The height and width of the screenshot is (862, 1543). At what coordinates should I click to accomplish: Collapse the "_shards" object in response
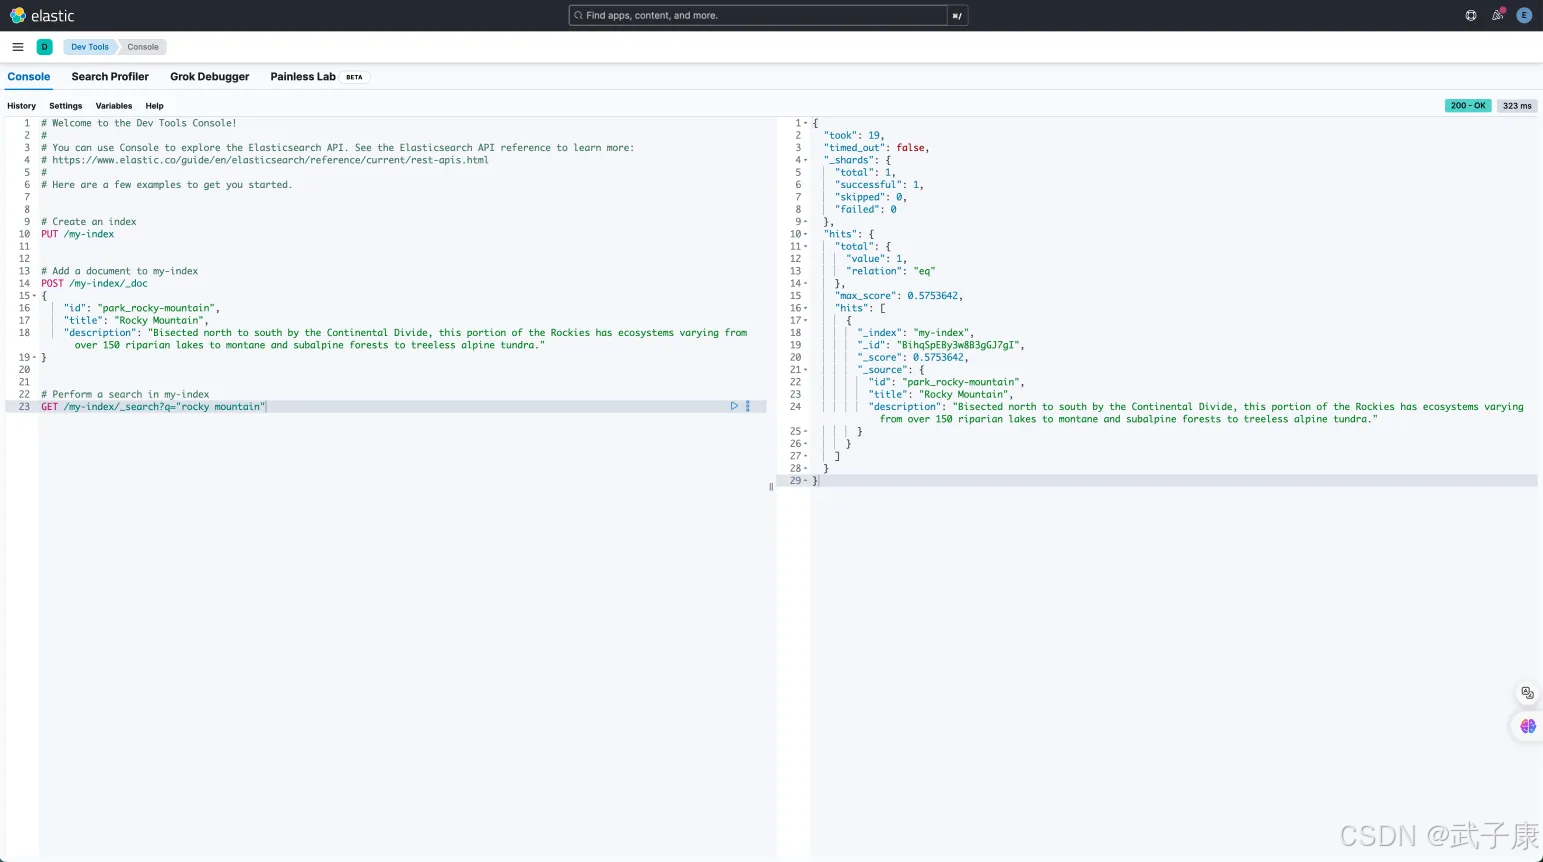point(805,160)
